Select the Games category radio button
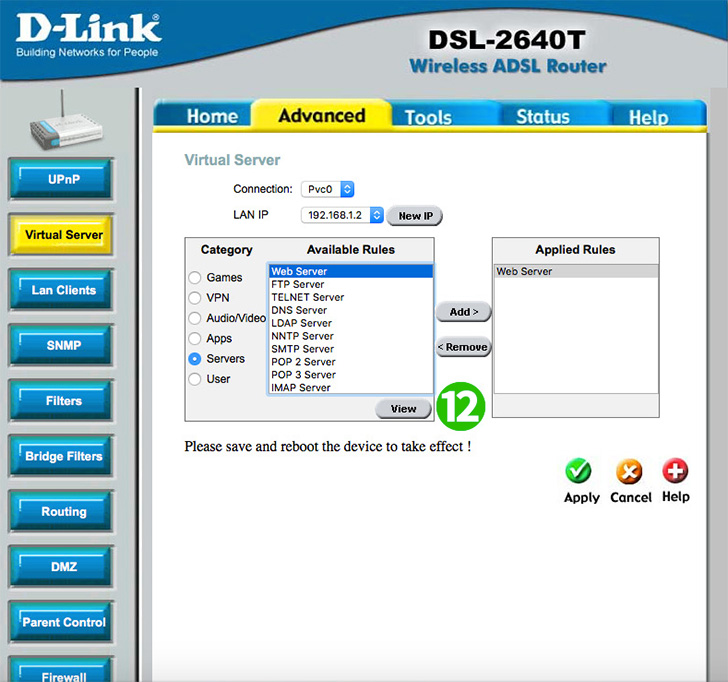This screenshot has height=682, width=728. pos(195,278)
